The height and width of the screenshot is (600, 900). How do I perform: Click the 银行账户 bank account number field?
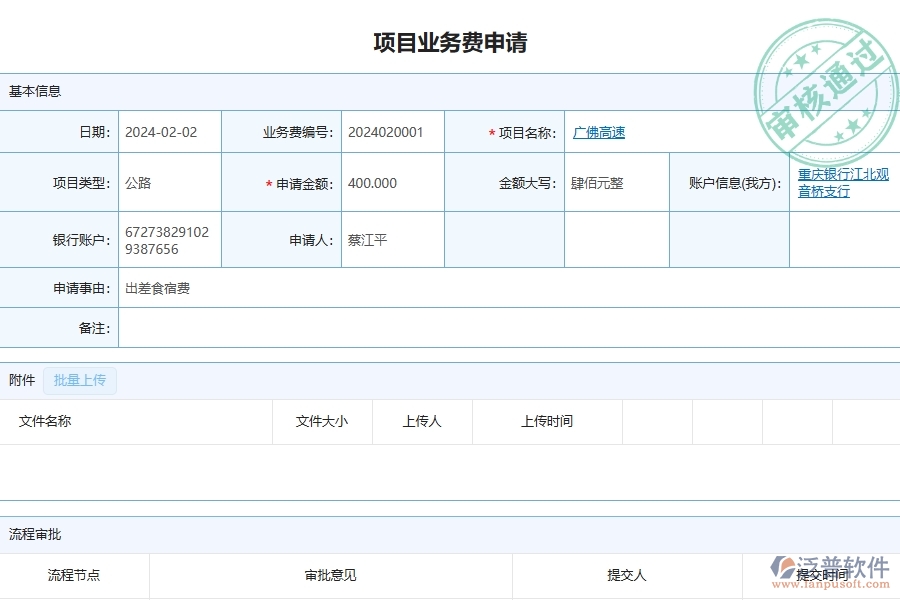point(165,239)
